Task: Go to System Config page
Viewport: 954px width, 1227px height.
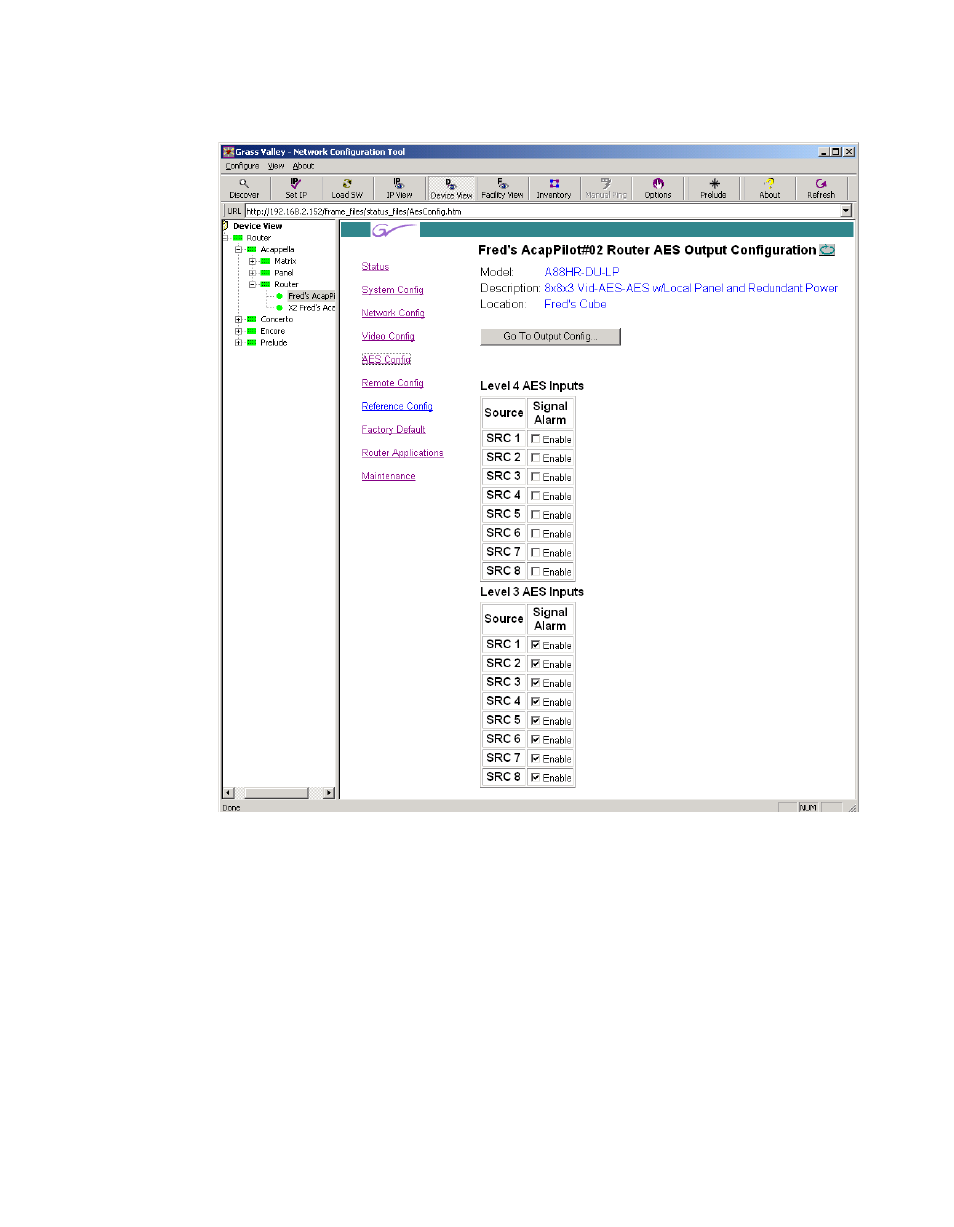Action: click(393, 290)
